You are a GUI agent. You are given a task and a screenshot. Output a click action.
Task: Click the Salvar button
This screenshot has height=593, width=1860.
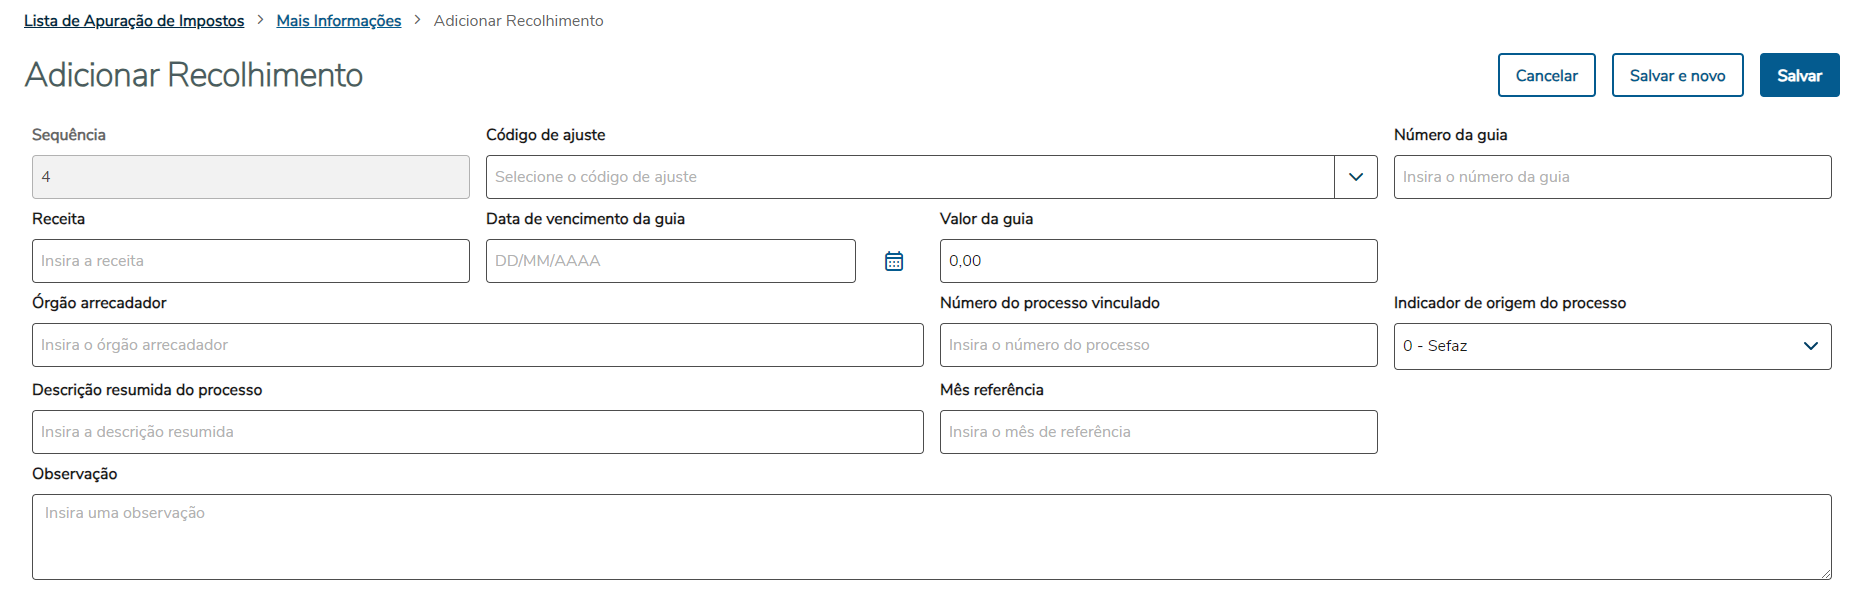pos(1799,76)
